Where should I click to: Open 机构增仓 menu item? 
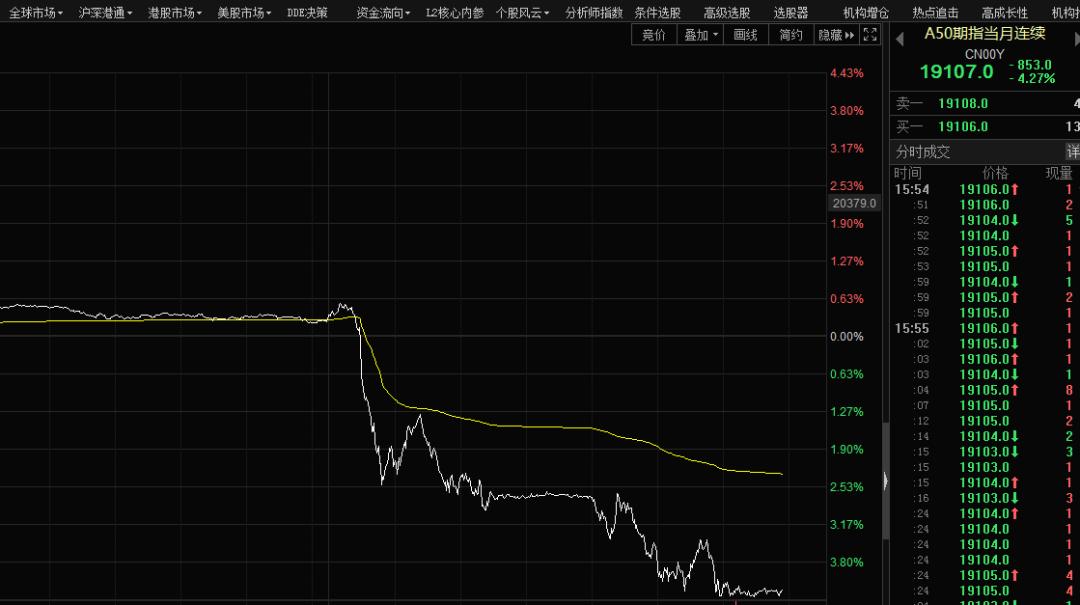[866, 12]
